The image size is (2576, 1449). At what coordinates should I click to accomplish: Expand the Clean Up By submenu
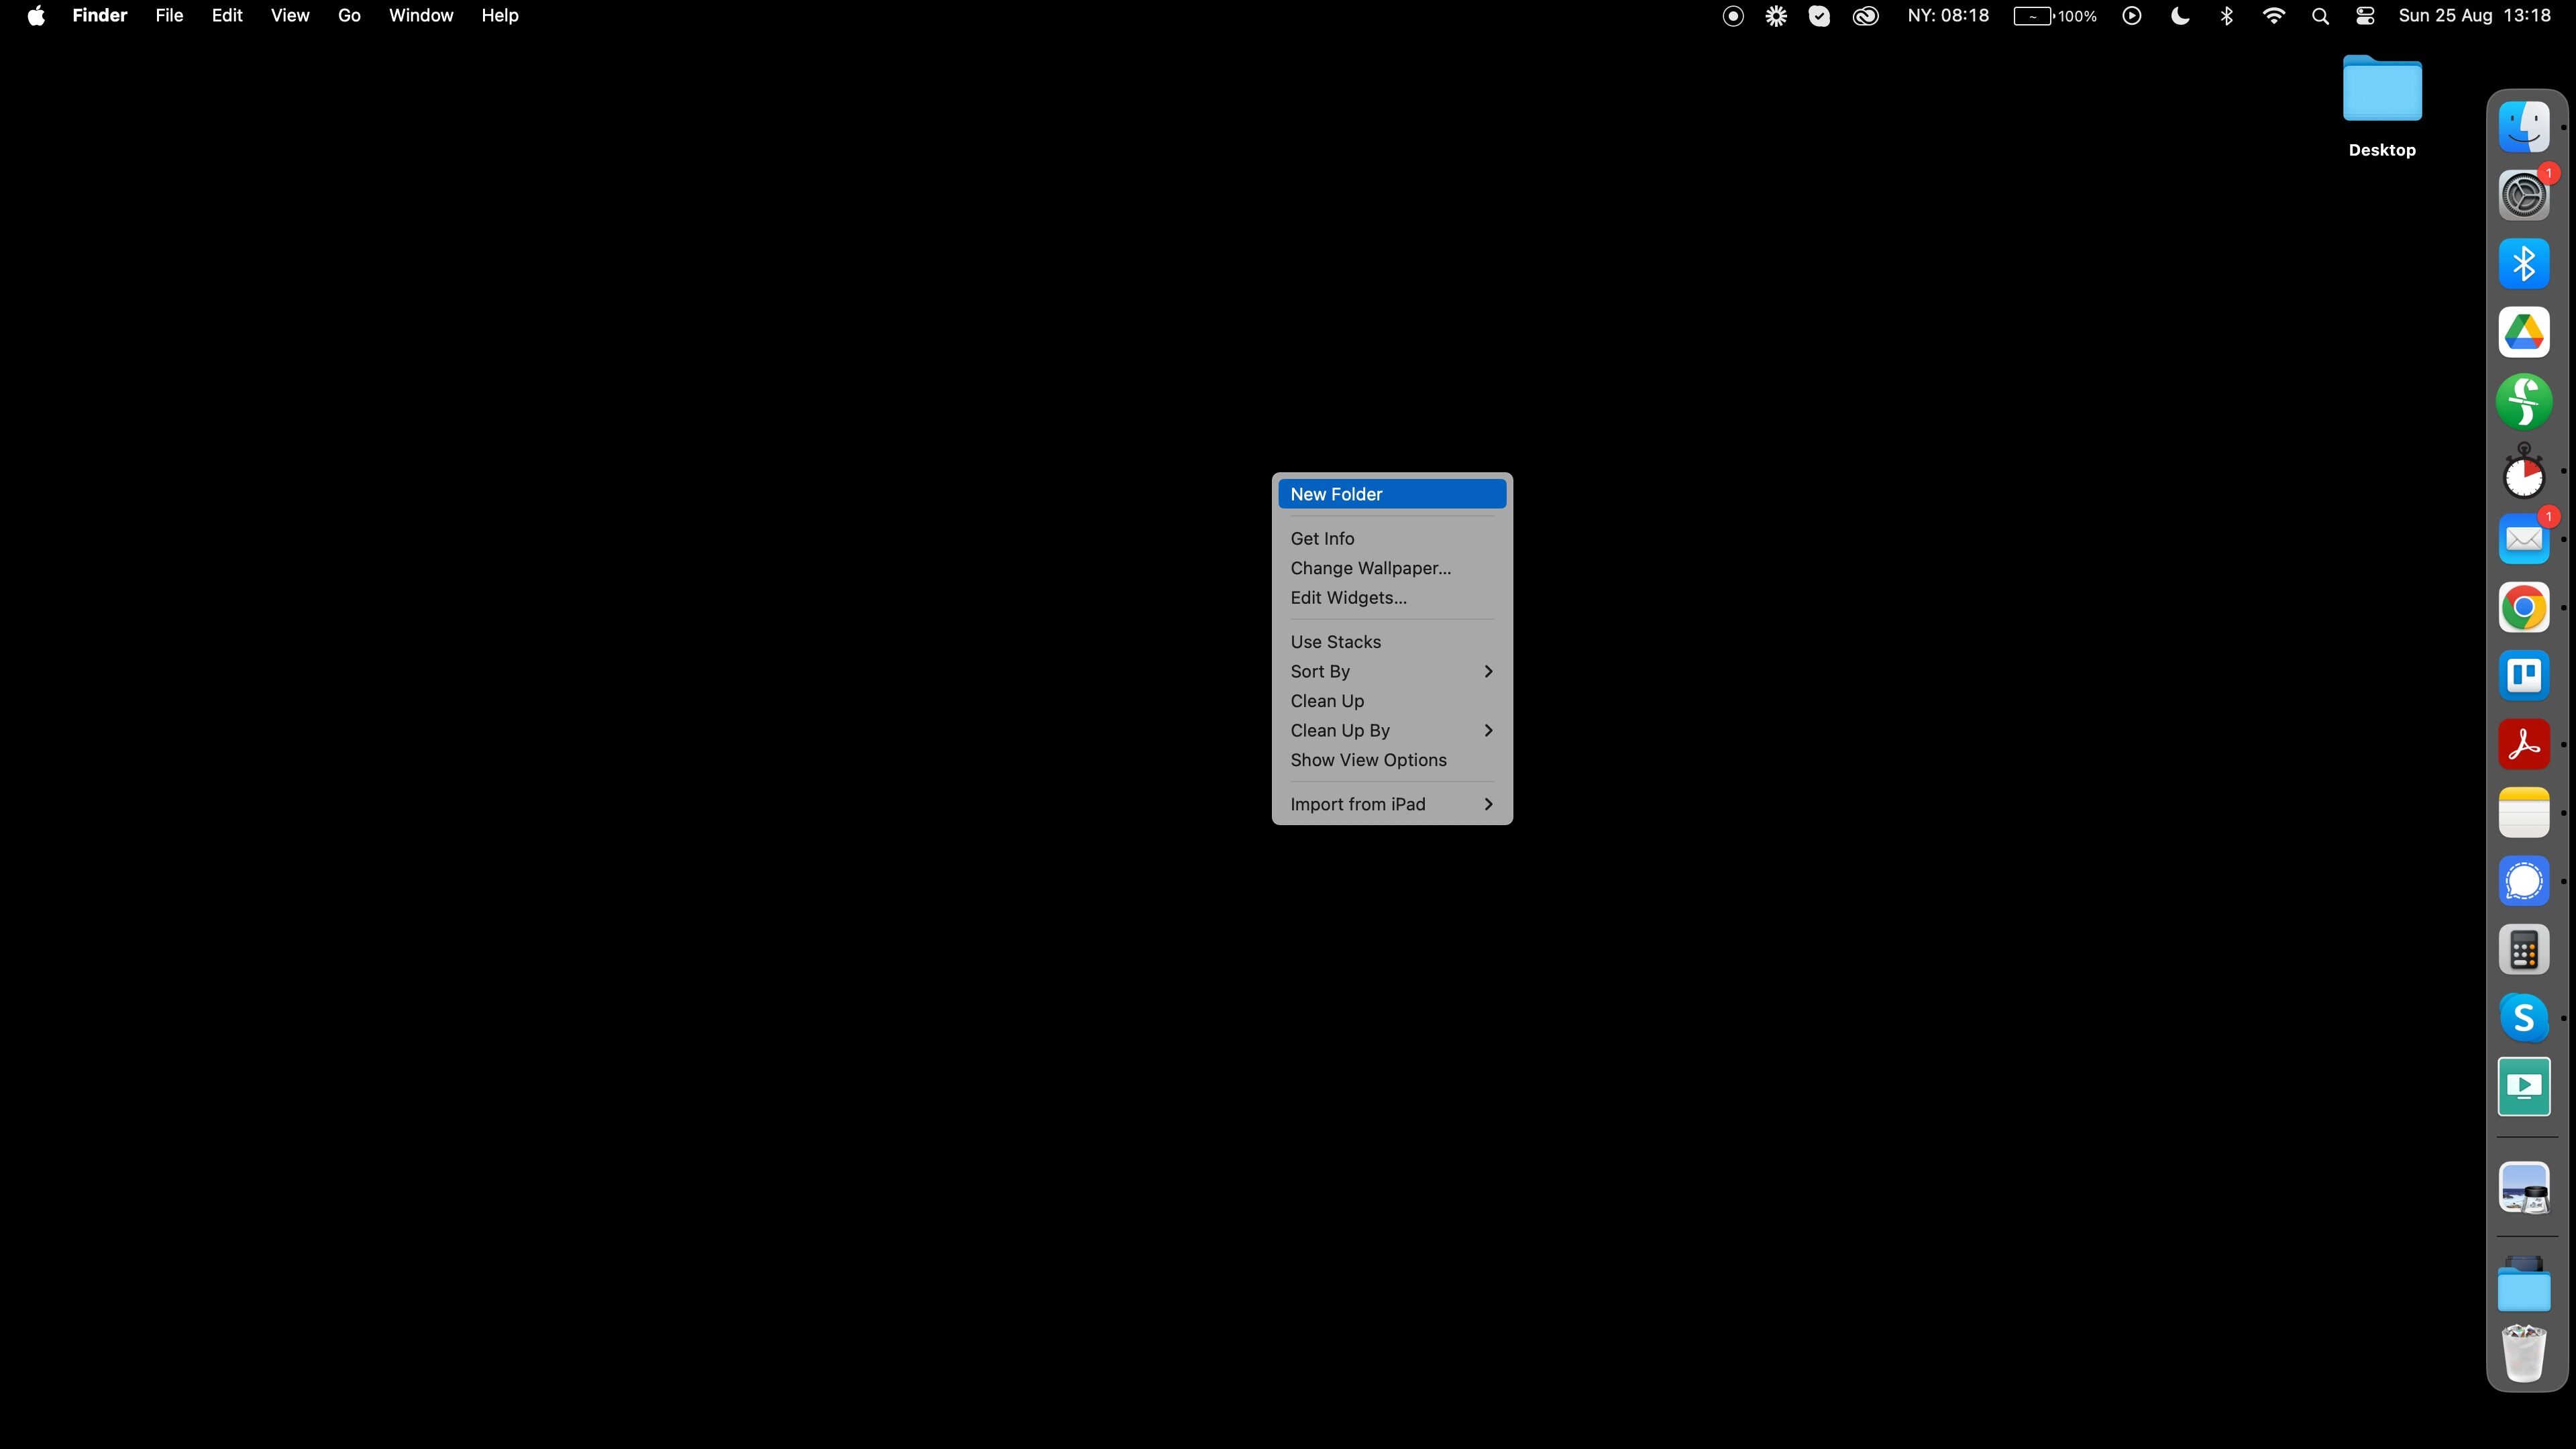(x=1391, y=730)
